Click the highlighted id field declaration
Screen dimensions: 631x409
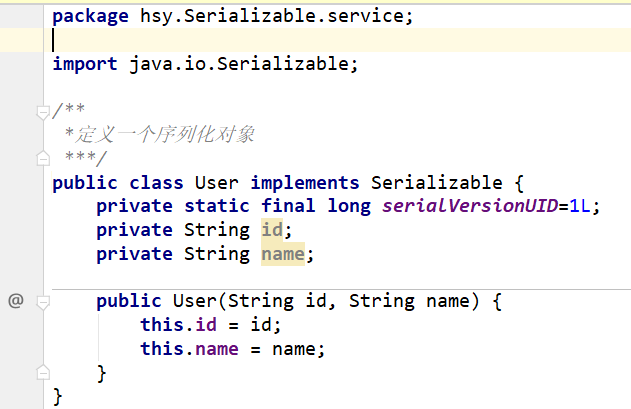271,230
